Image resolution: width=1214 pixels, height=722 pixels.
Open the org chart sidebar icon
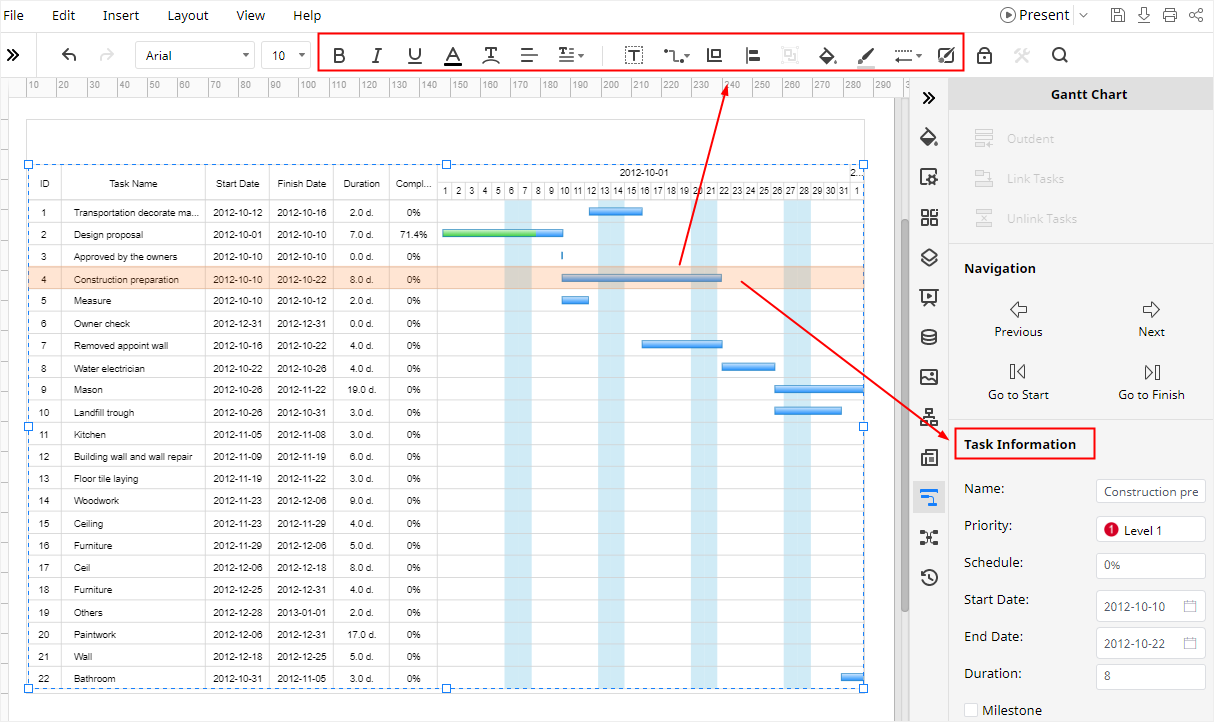coord(929,417)
